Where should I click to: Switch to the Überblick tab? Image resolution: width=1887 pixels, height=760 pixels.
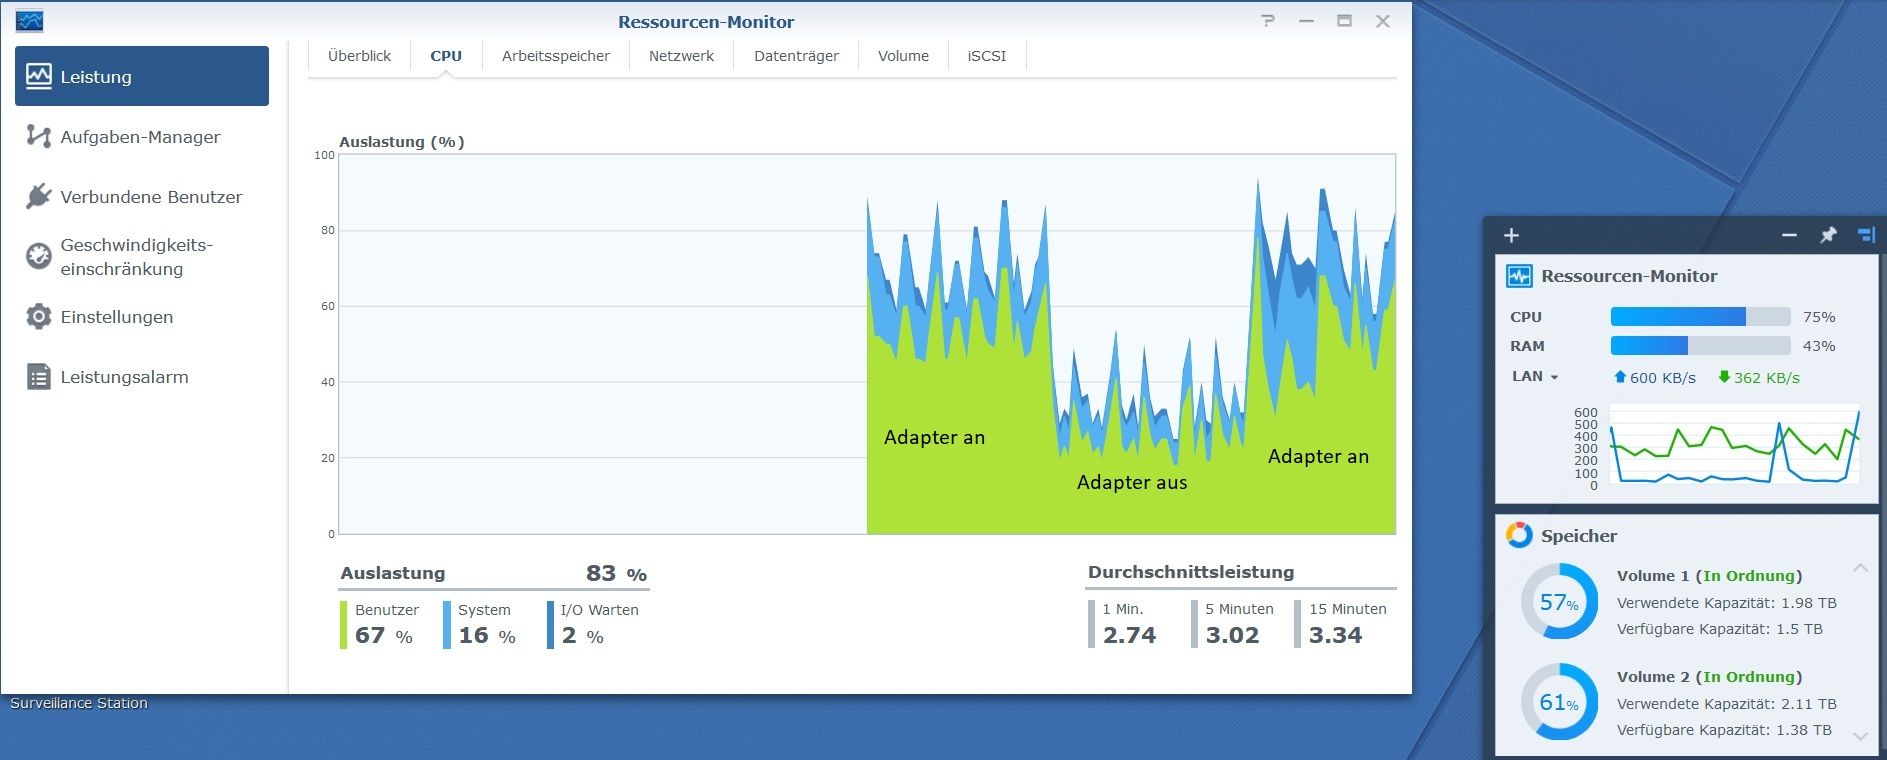pyautogui.click(x=359, y=56)
